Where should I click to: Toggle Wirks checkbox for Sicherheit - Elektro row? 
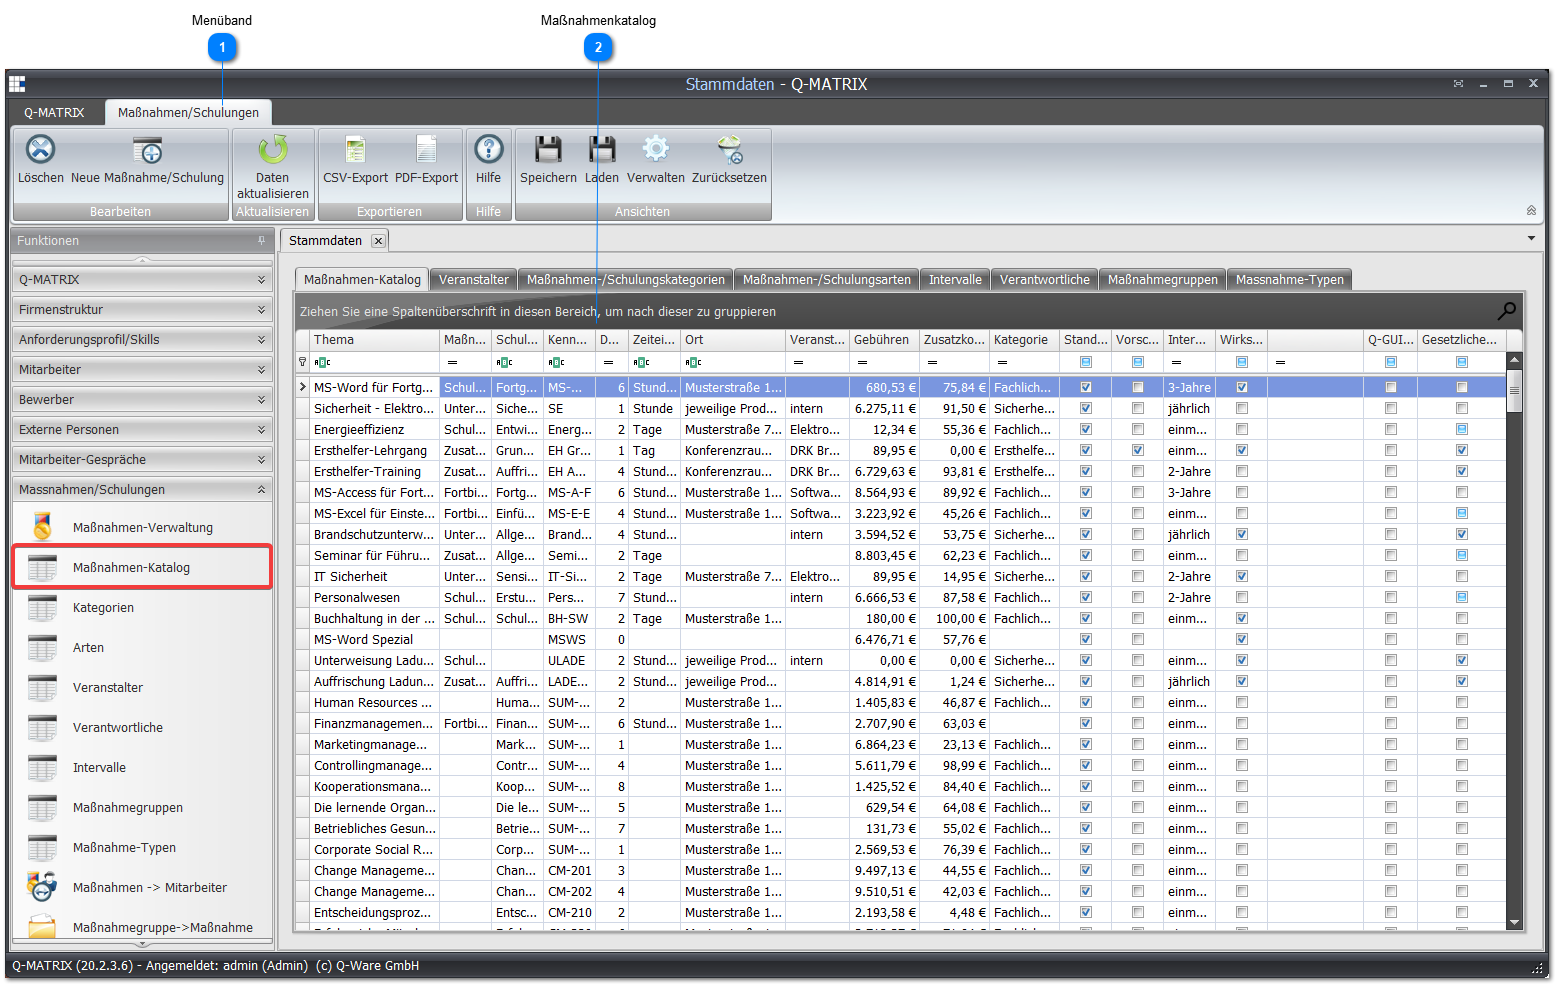click(1242, 408)
